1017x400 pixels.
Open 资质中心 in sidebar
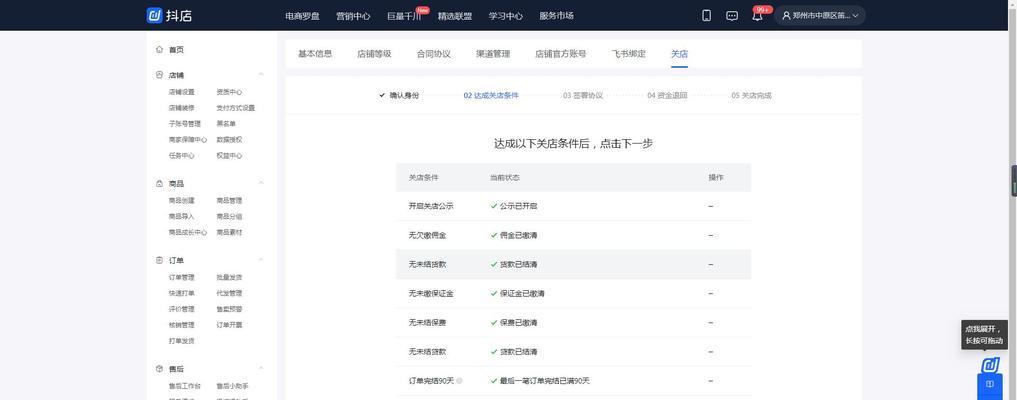(x=229, y=92)
